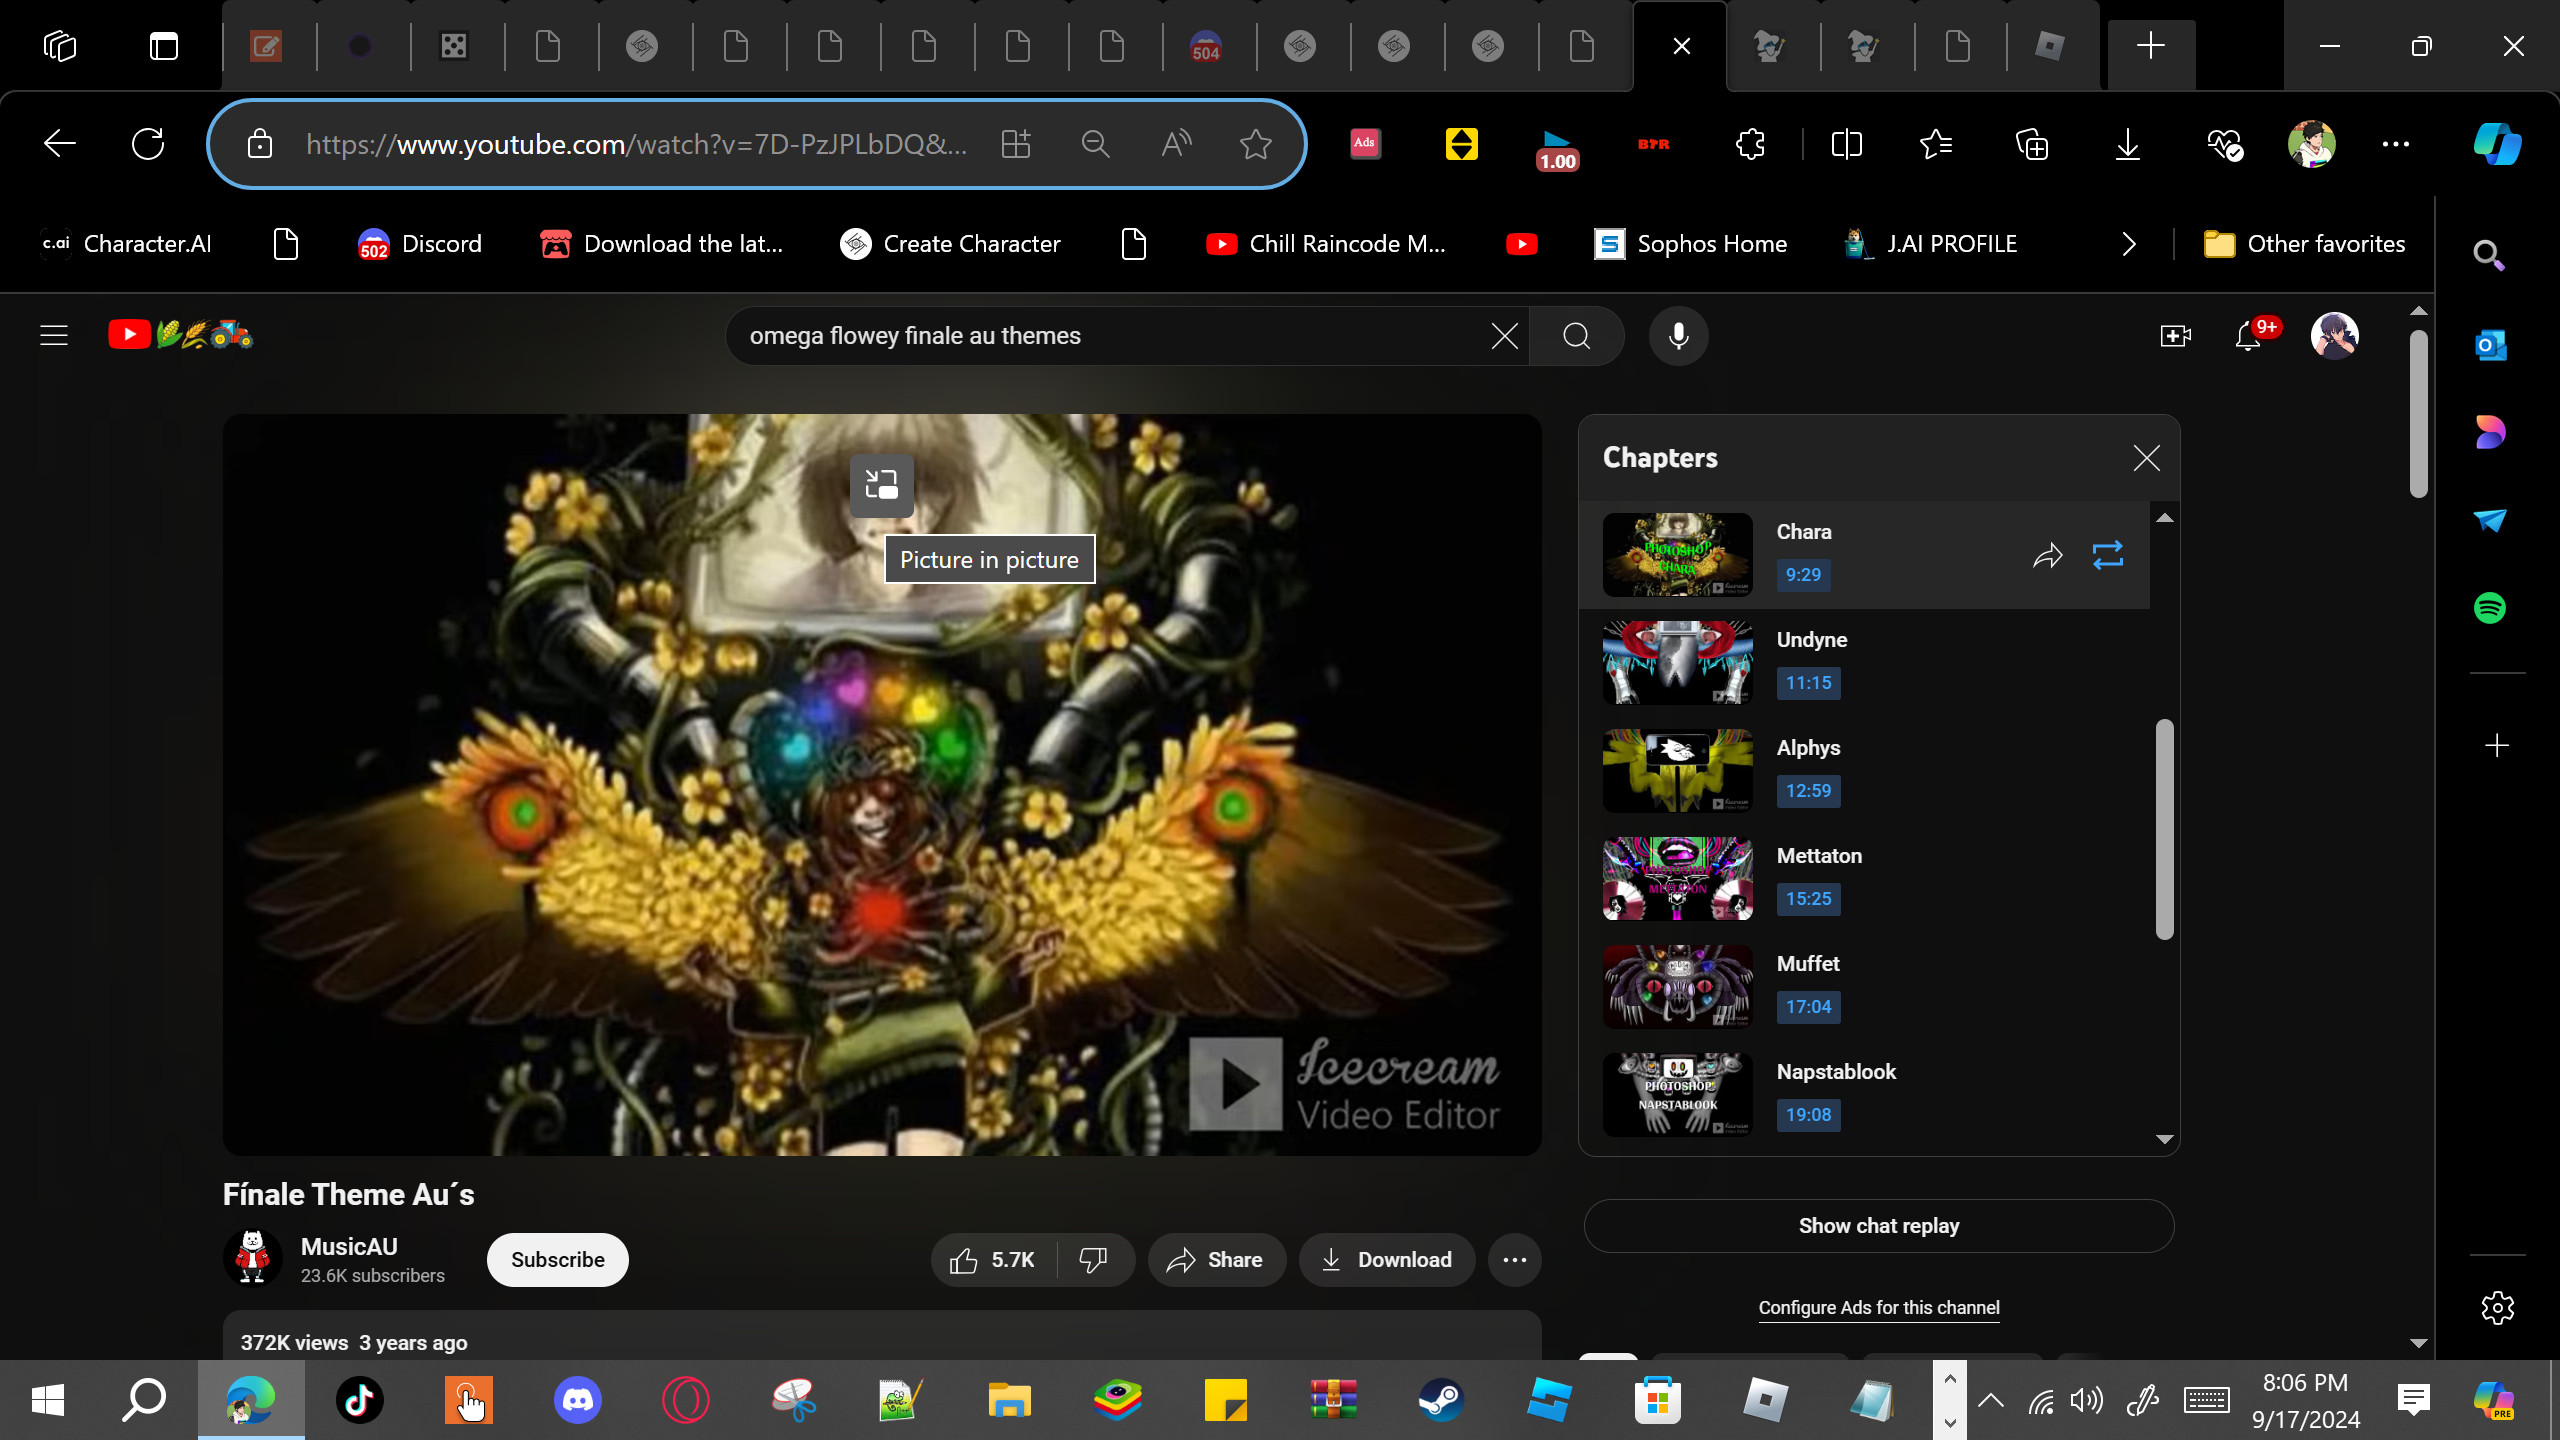This screenshot has height=1440, width=2560.
Task: Open Discord from the Windows taskbar
Action: tap(578, 1400)
